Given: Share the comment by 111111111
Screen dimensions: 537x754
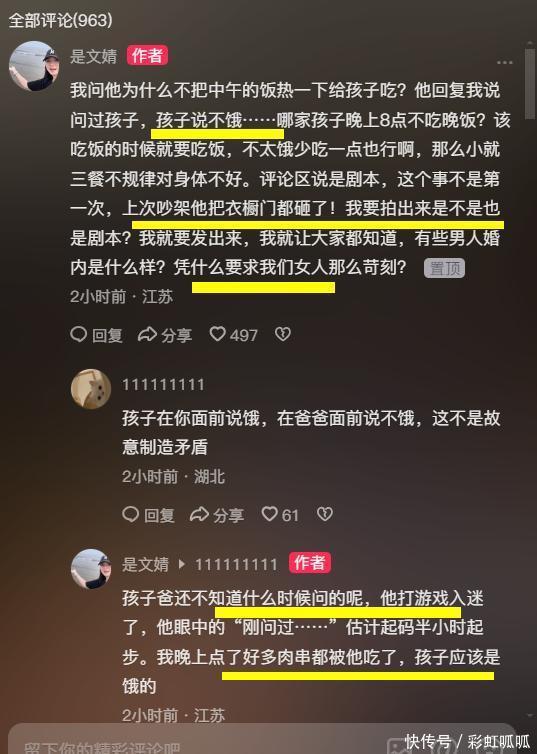Looking at the screenshot, I should click(x=216, y=515).
